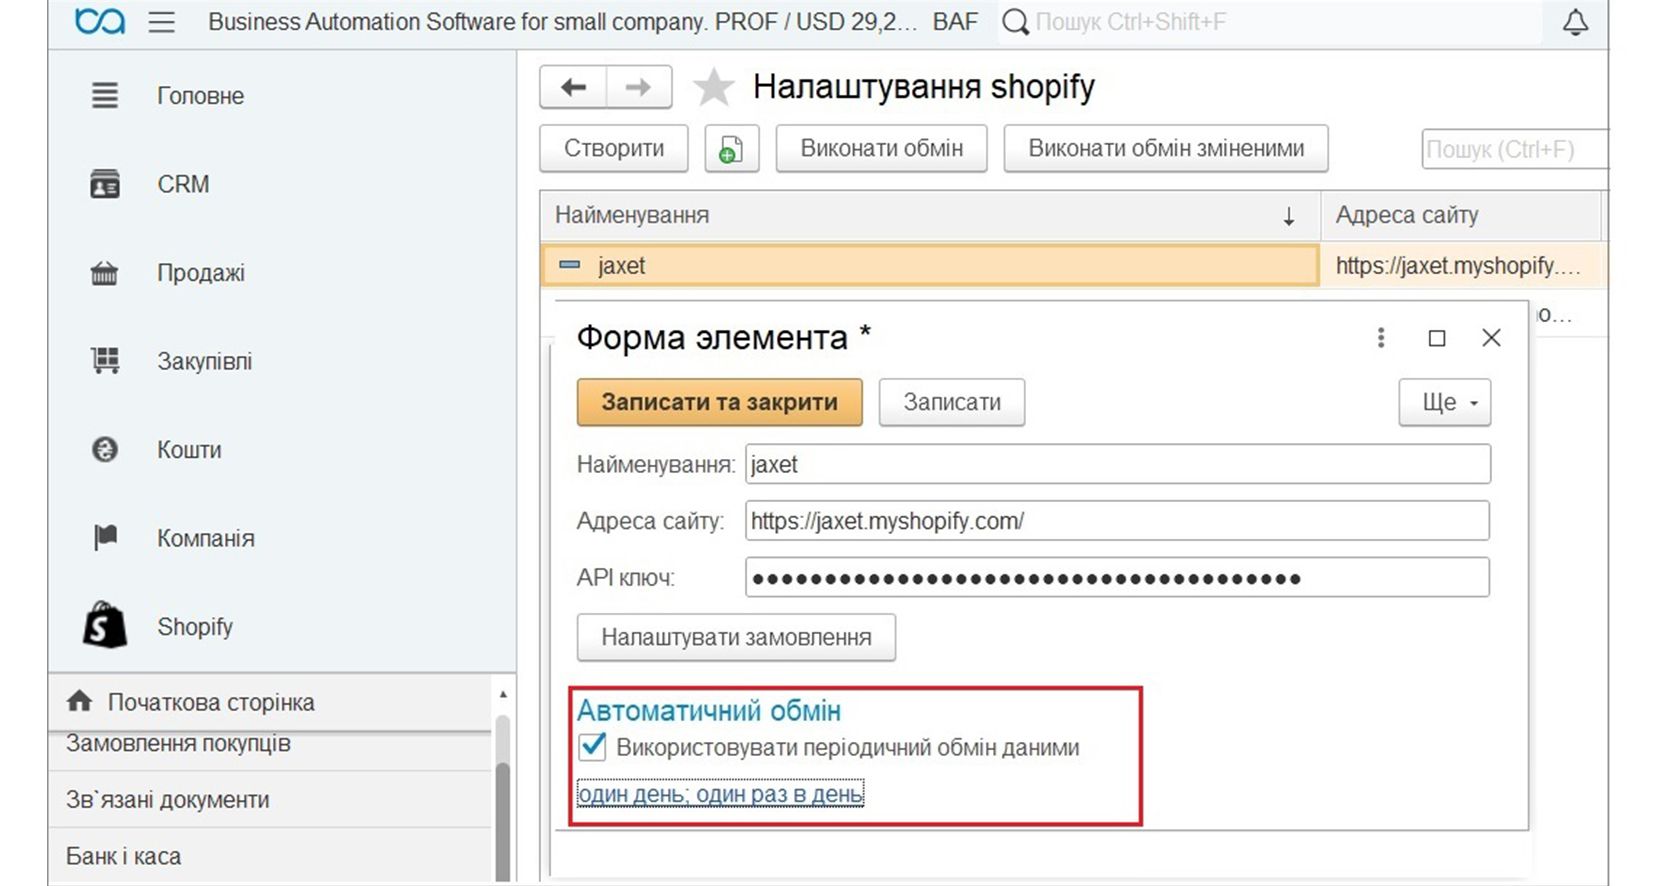Open the form's three-dot options menu
The width and height of the screenshot is (1661, 886).
tap(1381, 338)
